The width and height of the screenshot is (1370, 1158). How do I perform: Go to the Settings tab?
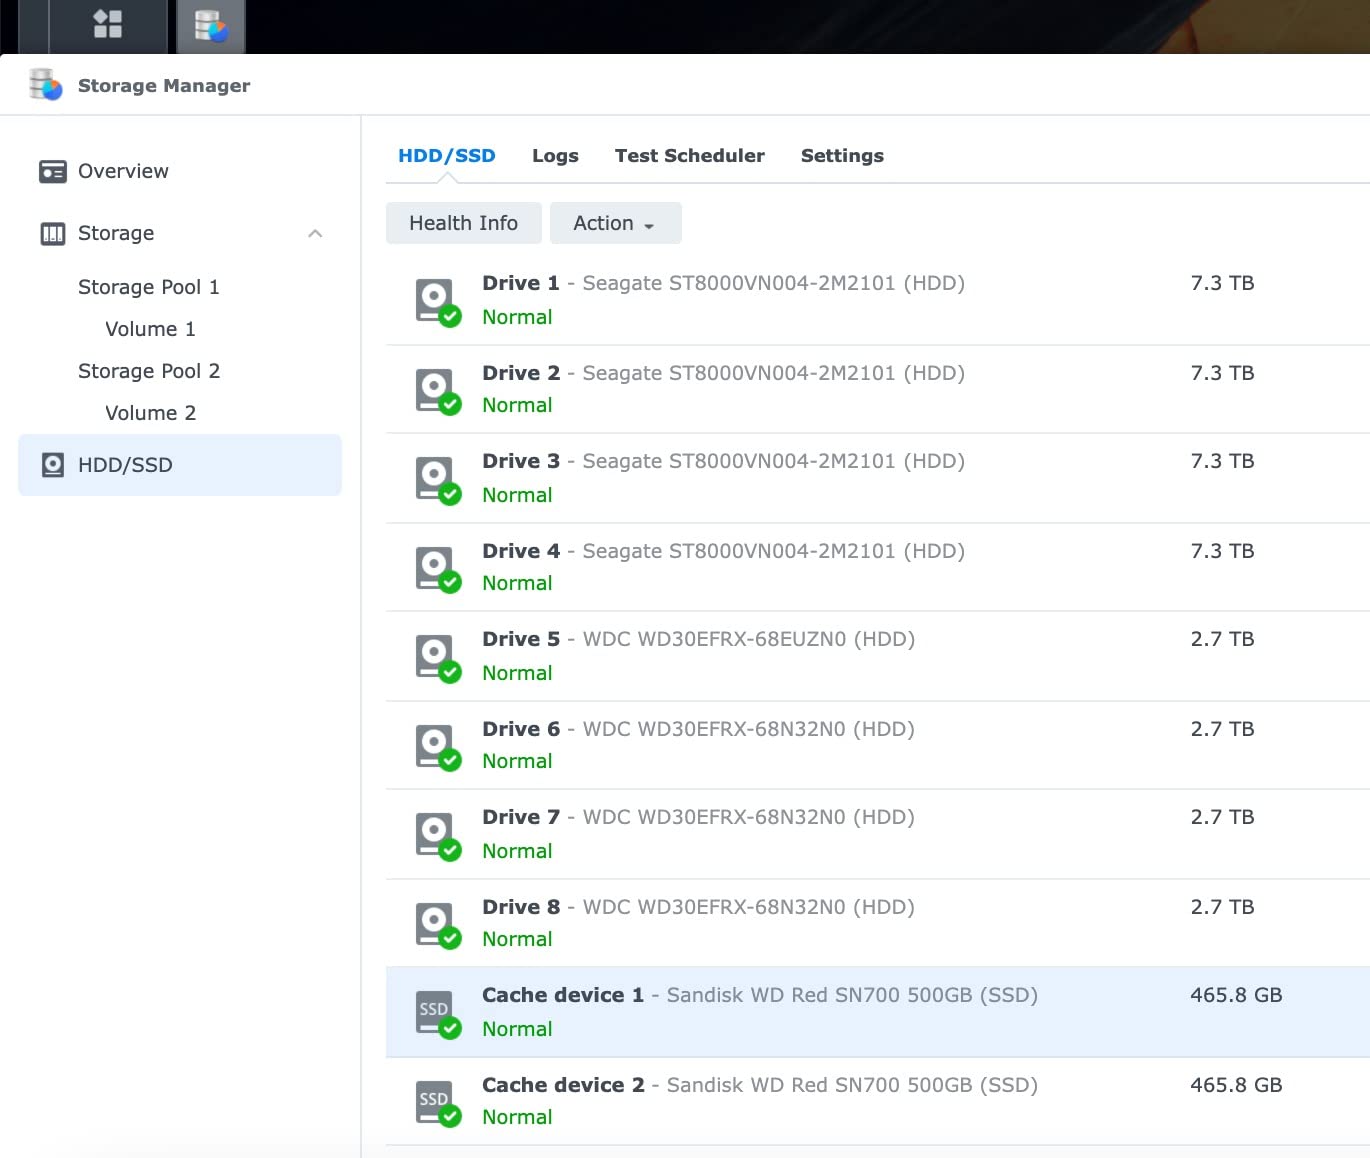[842, 156]
